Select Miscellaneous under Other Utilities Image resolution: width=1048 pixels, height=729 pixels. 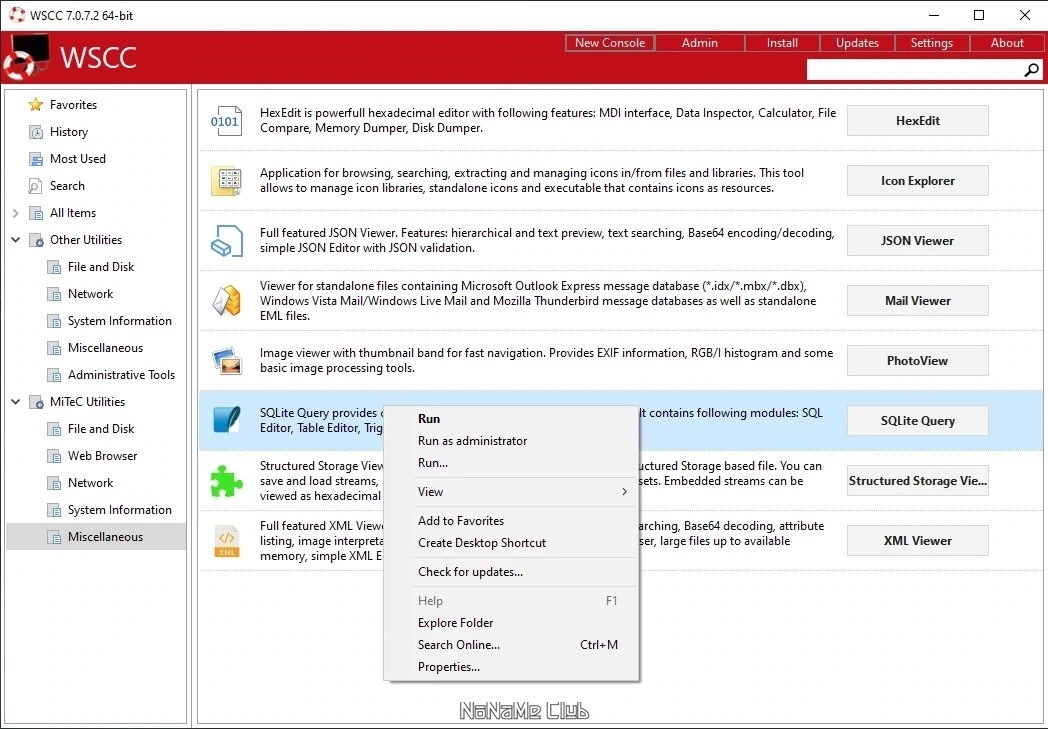tap(96, 348)
